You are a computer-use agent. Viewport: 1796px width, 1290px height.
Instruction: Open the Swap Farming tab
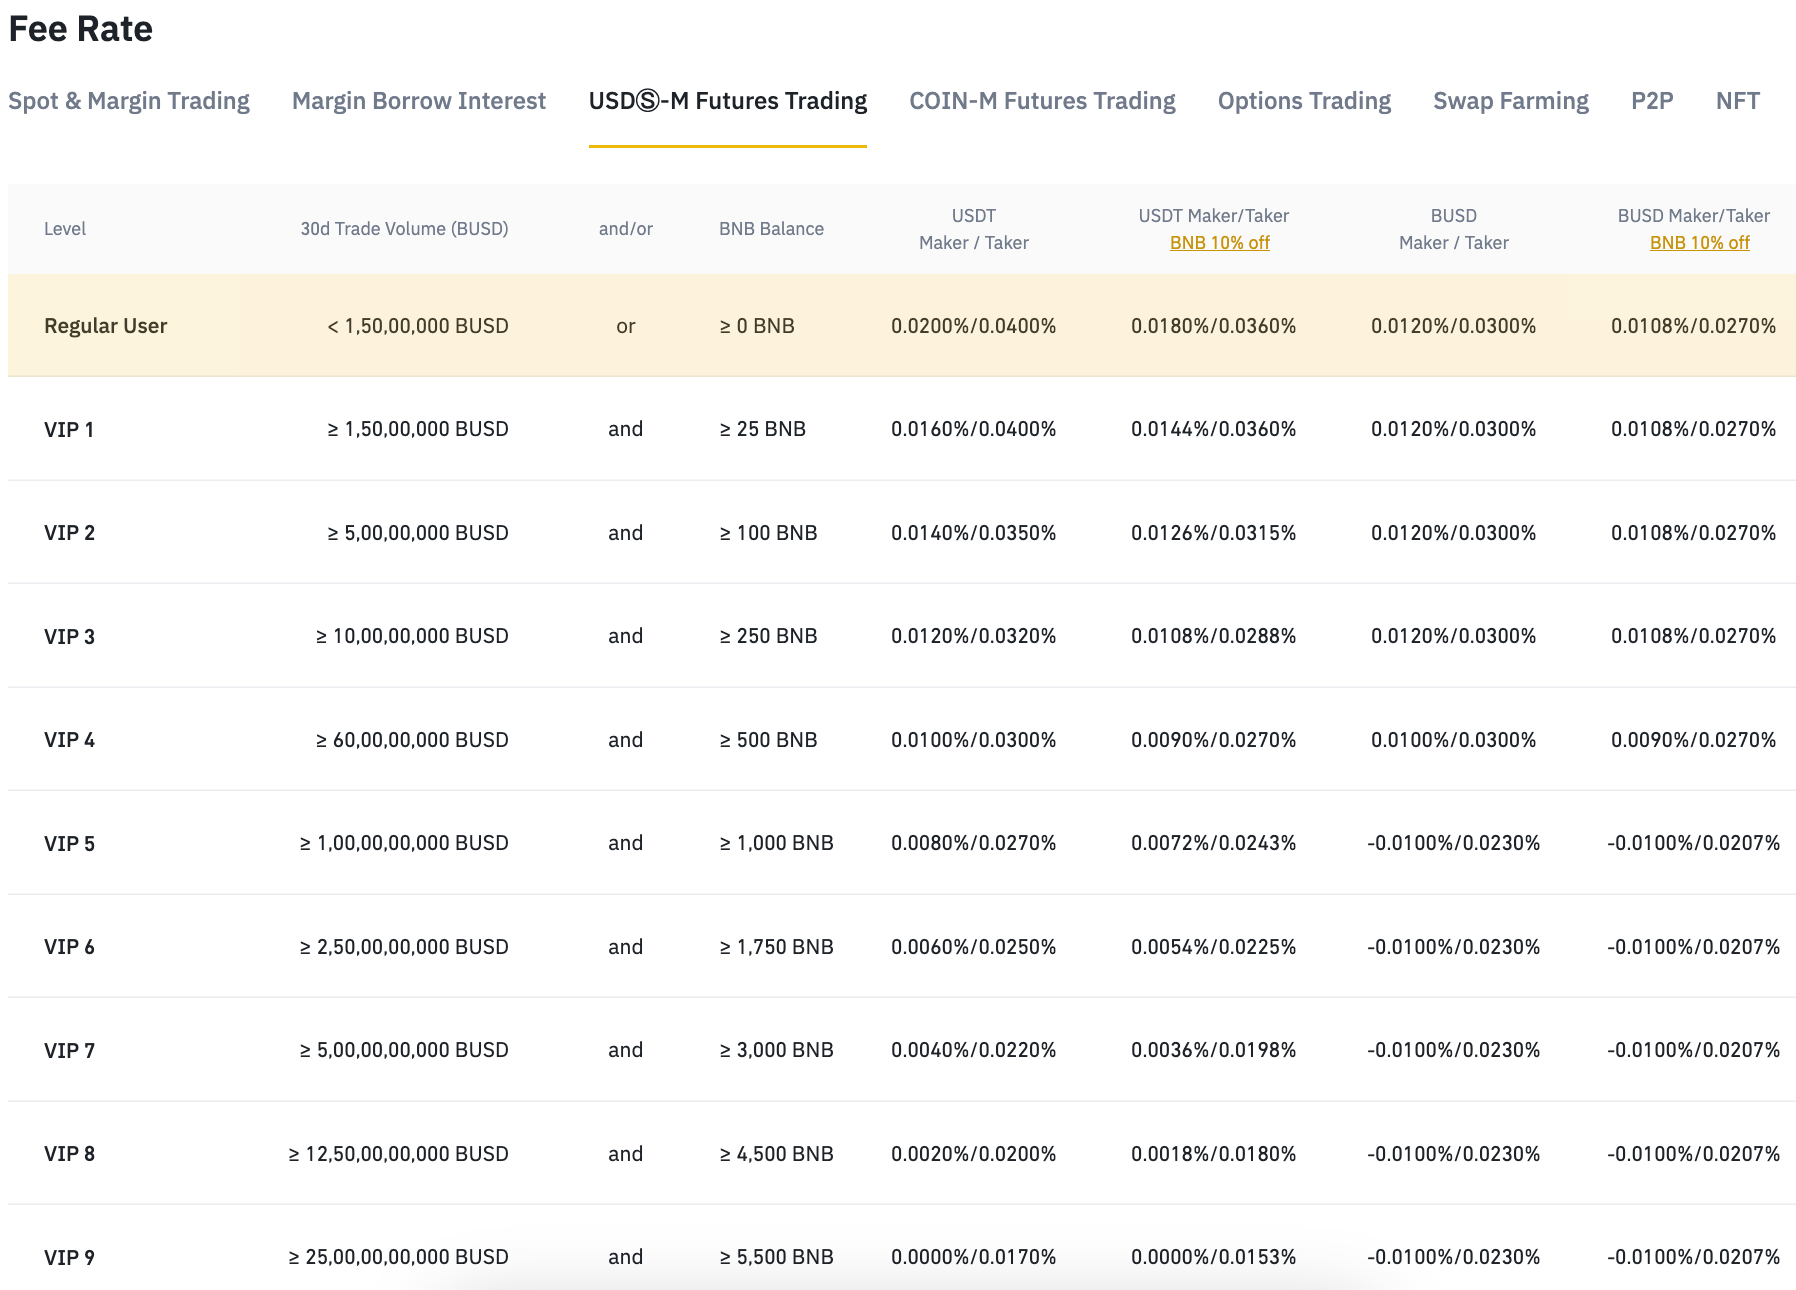click(1511, 101)
